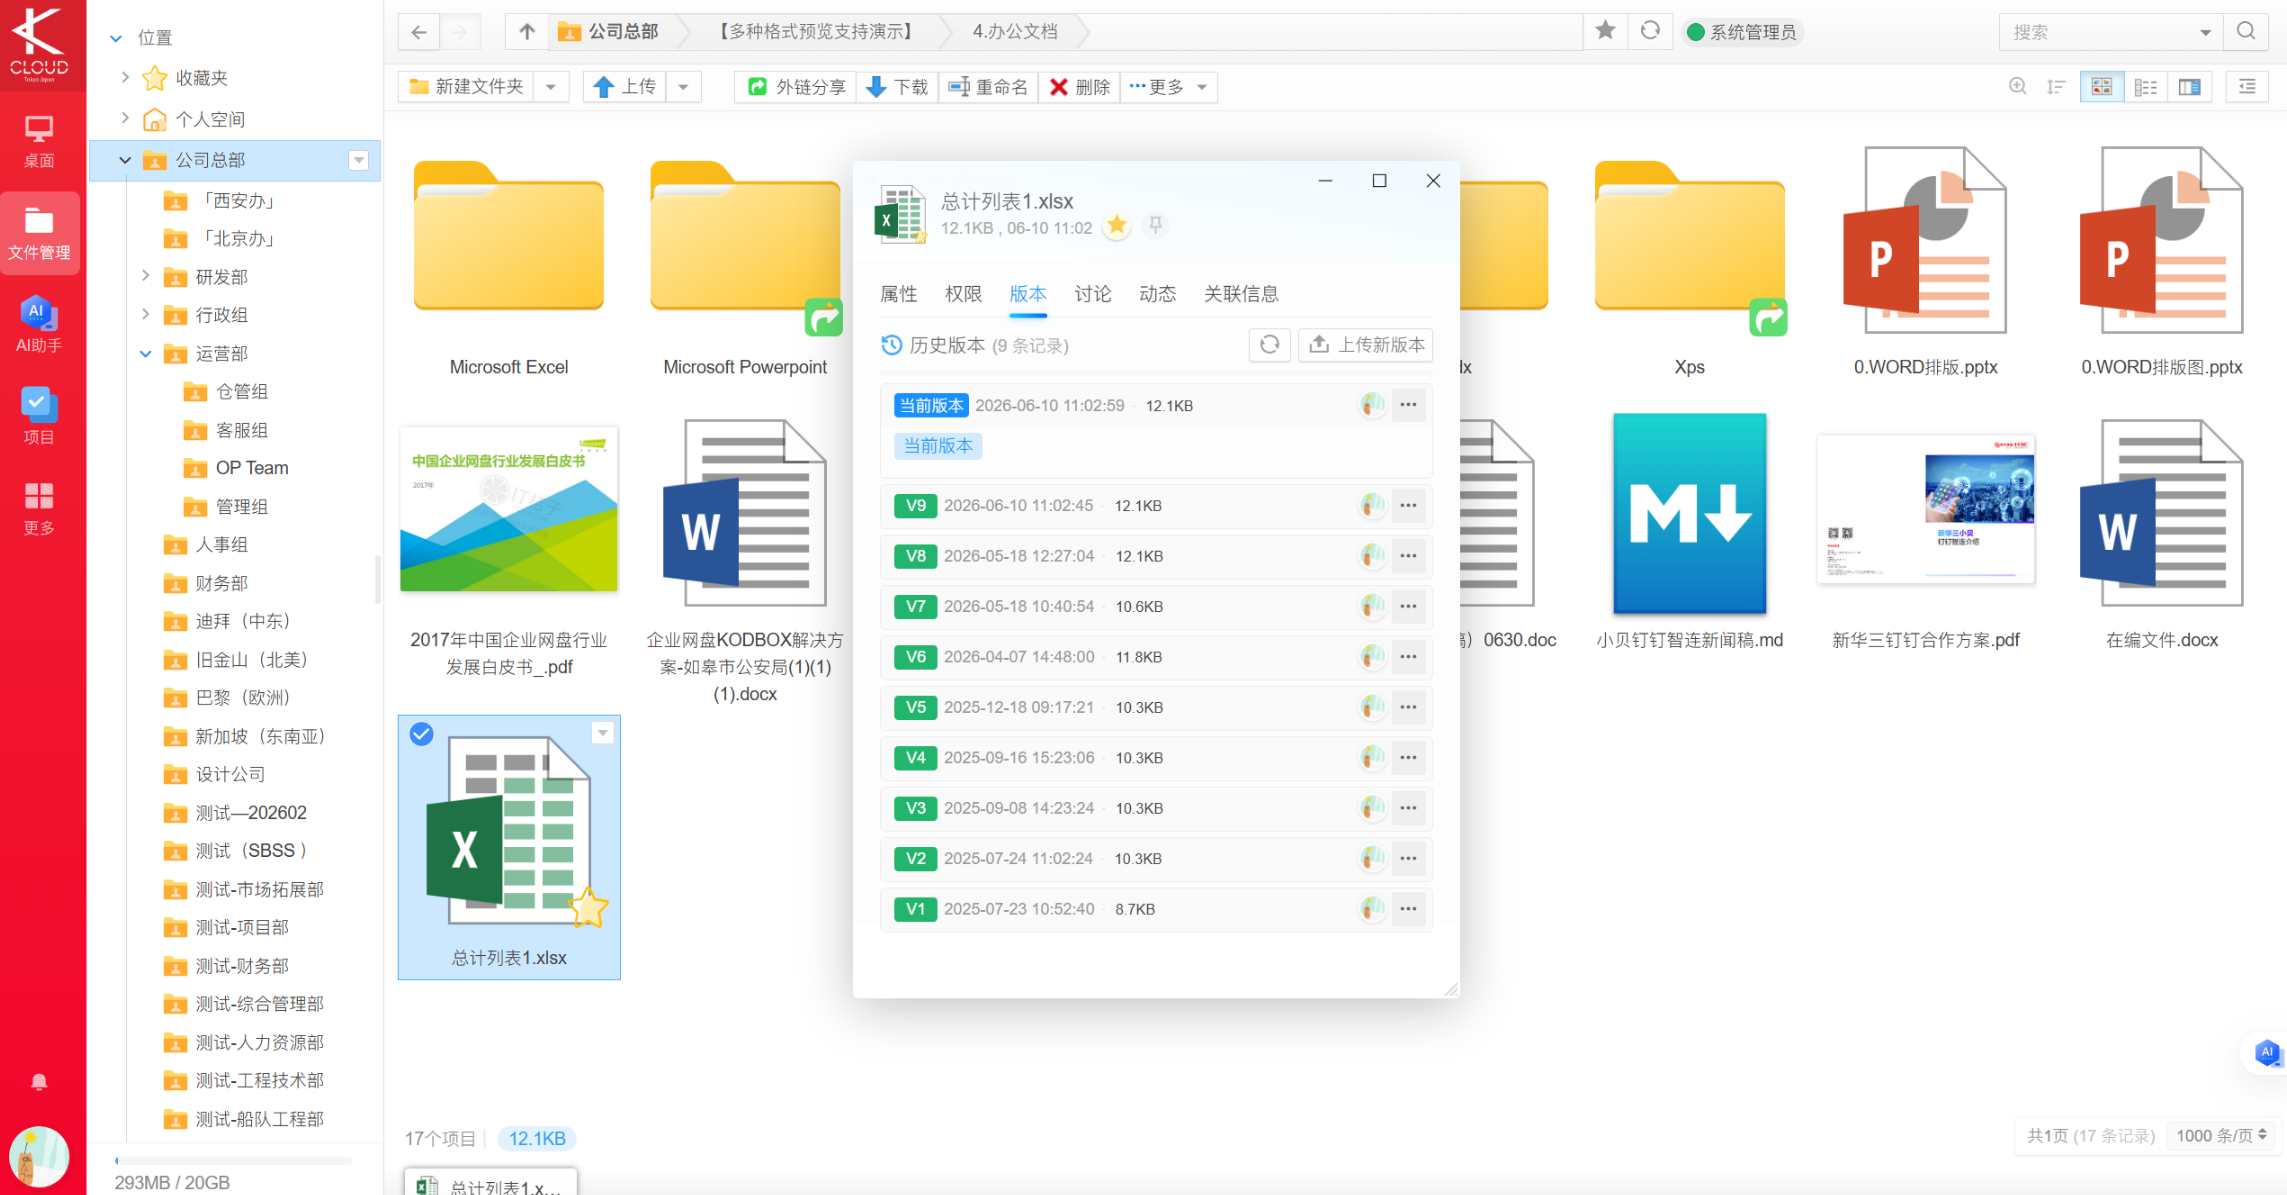Open the user avatar at sidebar bottom

[x=39, y=1157]
